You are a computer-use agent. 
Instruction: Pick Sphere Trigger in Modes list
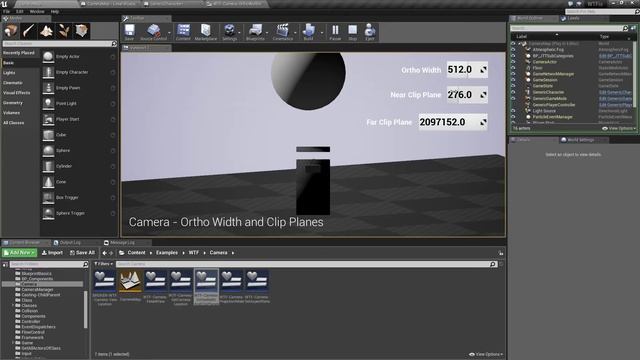(x=79, y=213)
